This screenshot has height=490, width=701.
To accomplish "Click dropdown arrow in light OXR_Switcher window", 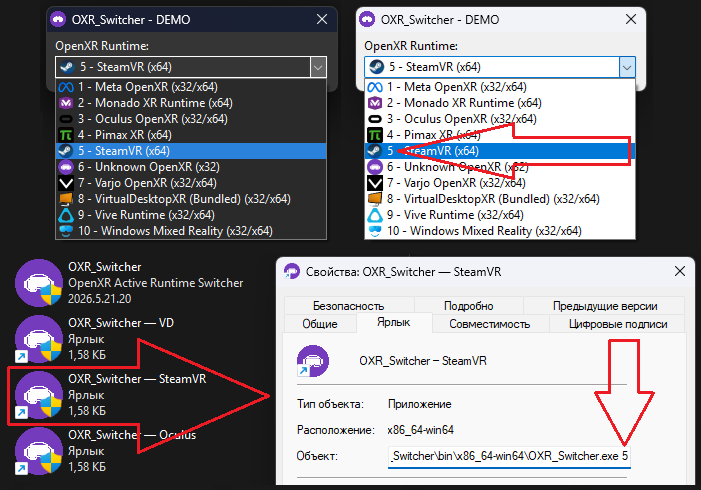I will pos(627,68).
